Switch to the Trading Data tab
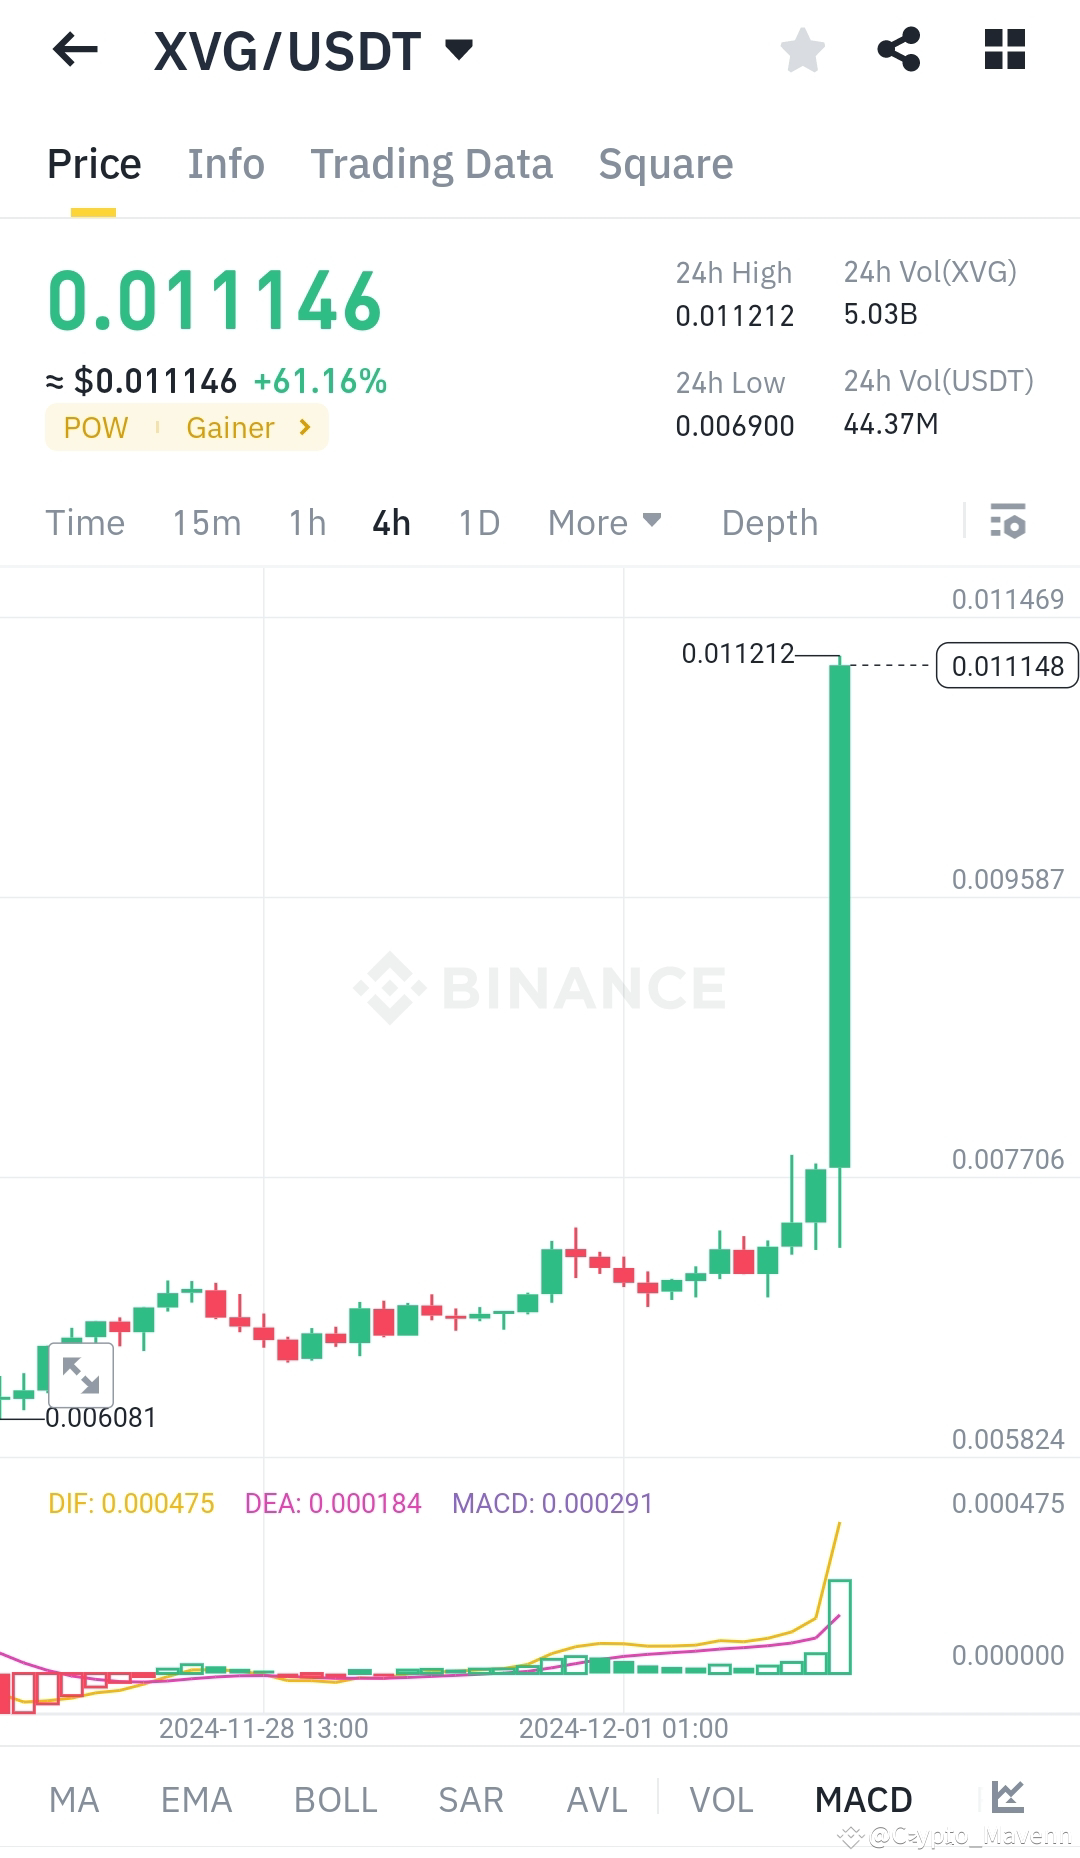The image size is (1080, 1858). click(432, 163)
